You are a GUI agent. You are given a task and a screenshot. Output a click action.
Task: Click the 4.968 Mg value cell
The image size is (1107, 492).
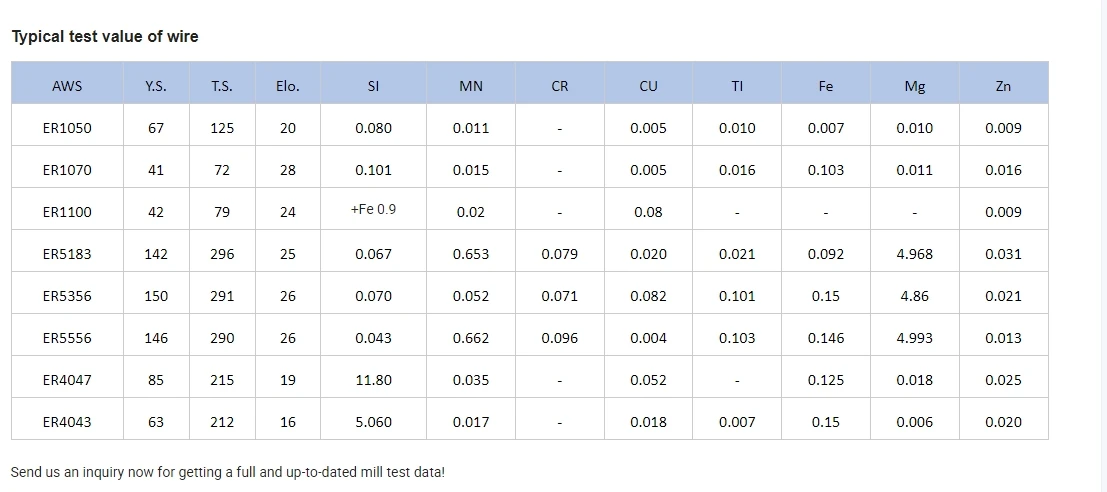pyautogui.click(x=915, y=254)
